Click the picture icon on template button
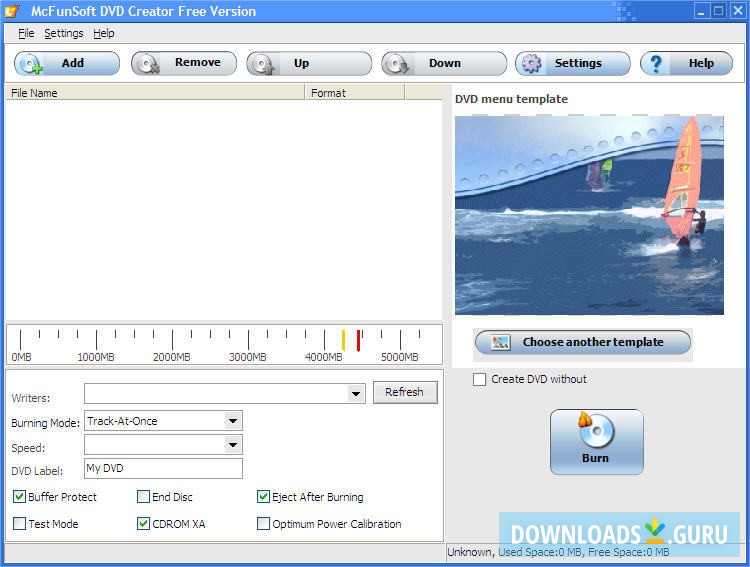Image resolution: width=750 pixels, height=567 pixels. 500,342
